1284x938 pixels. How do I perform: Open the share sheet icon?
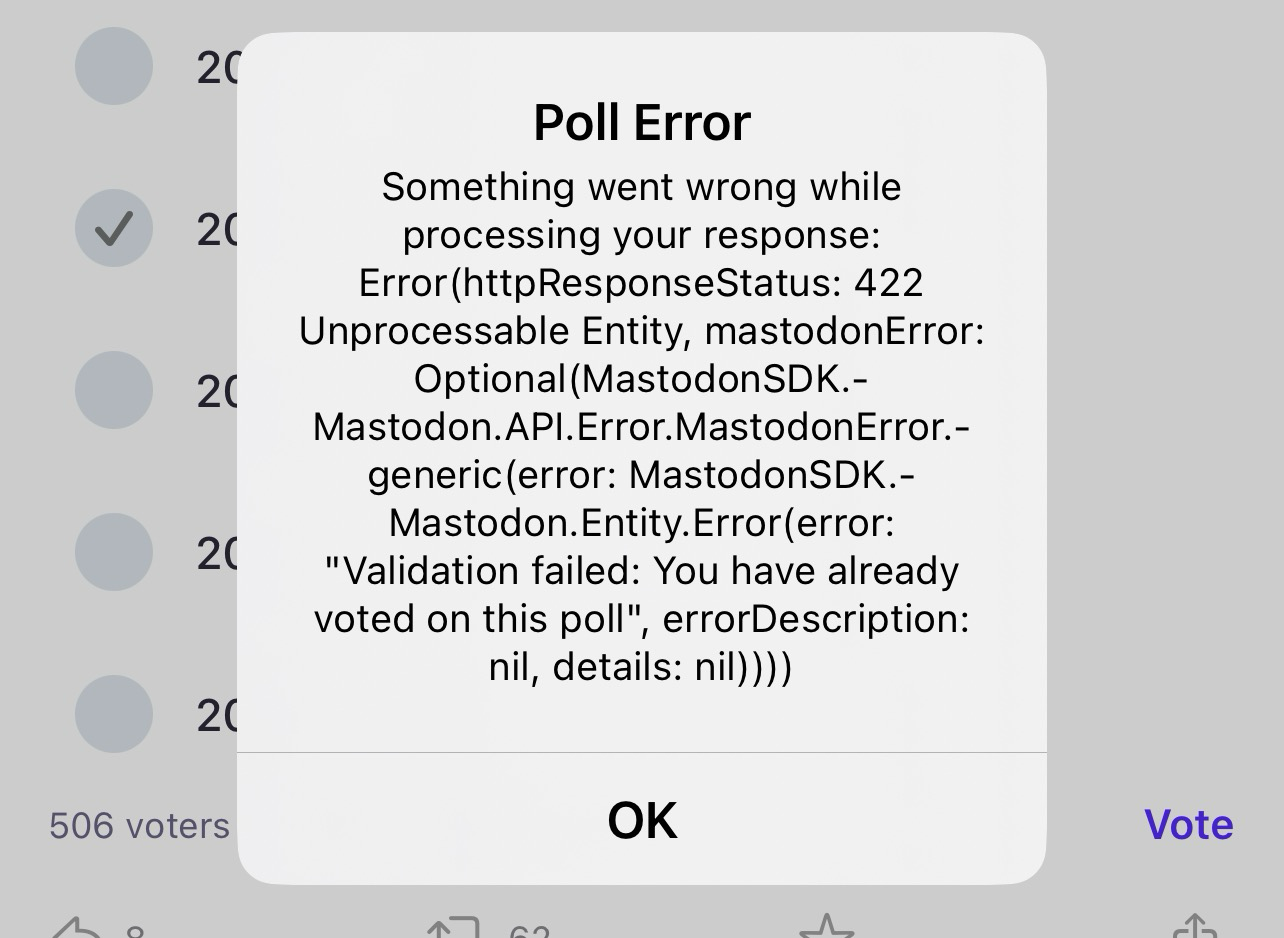pos(1195,928)
